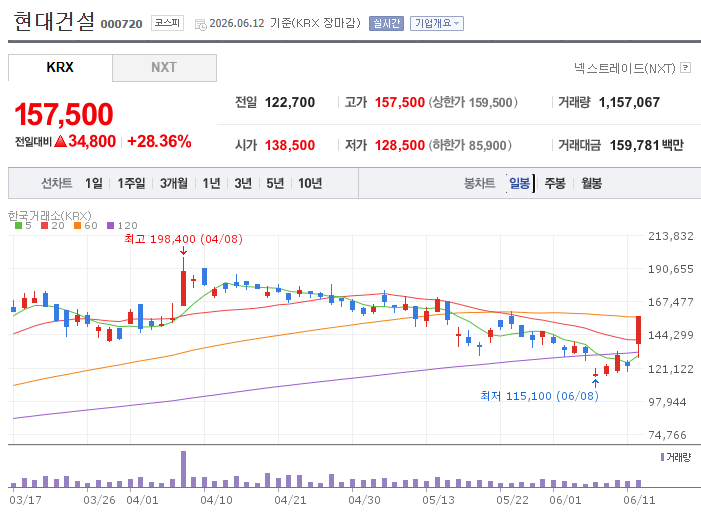Click the 04/10 date axis label
The width and height of the screenshot is (701, 514).
tap(216, 500)
